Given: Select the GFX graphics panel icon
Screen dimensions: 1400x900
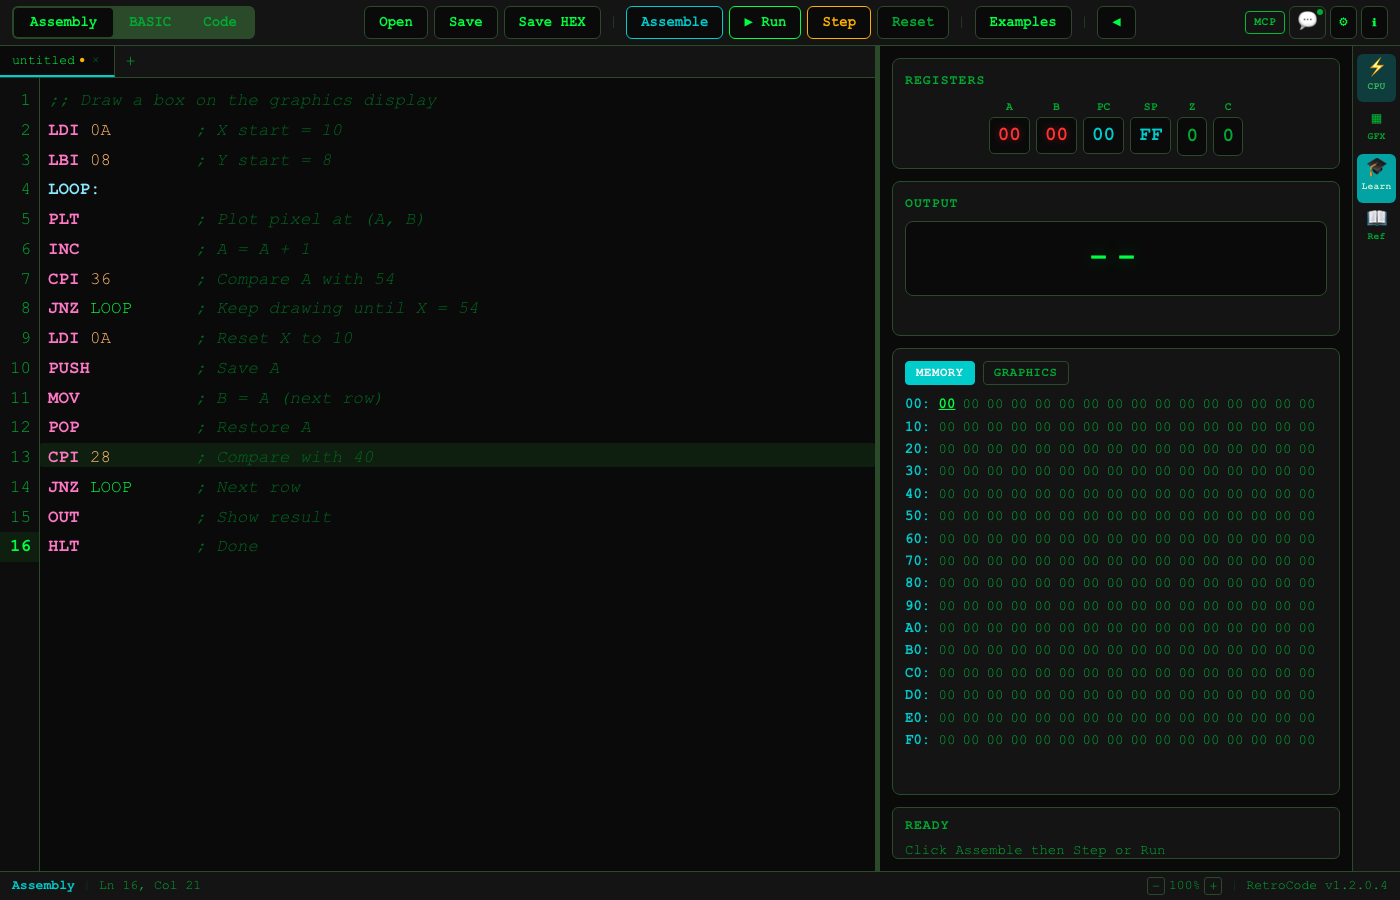Looking at the screenshot, I should [x=1376, y=124].
